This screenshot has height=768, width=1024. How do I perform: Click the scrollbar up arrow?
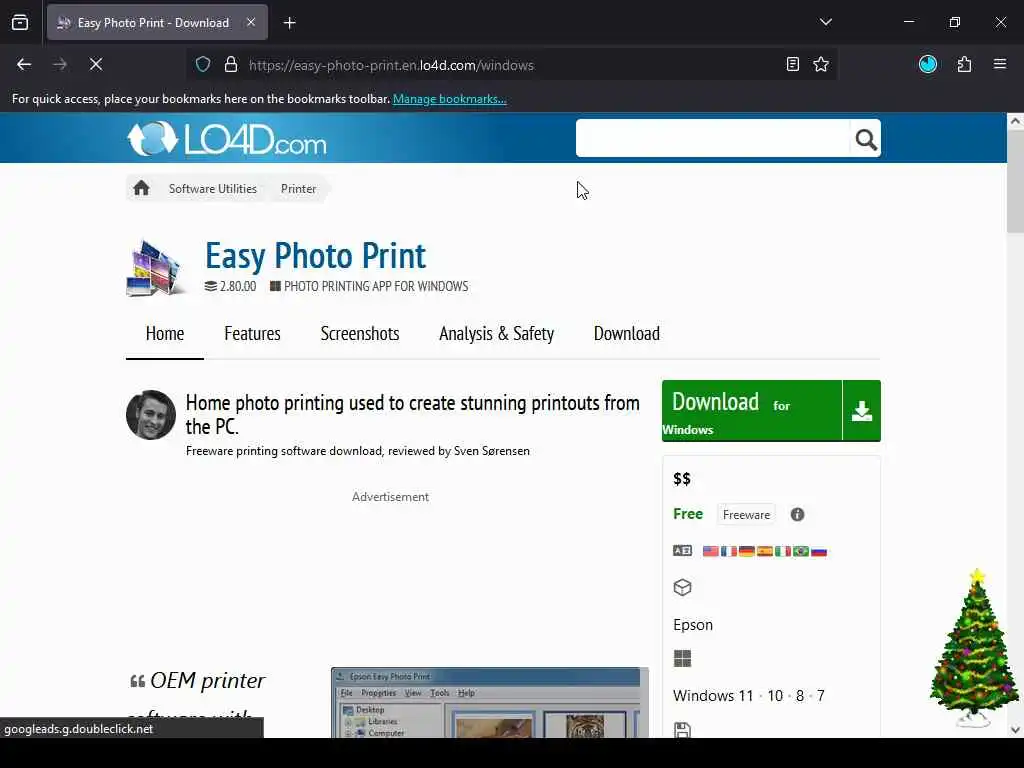click(1015, 121)
